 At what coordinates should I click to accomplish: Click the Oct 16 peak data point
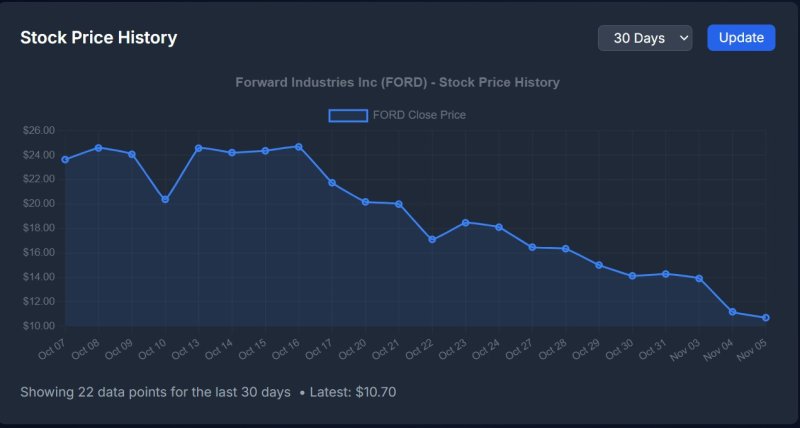point(299,147)
